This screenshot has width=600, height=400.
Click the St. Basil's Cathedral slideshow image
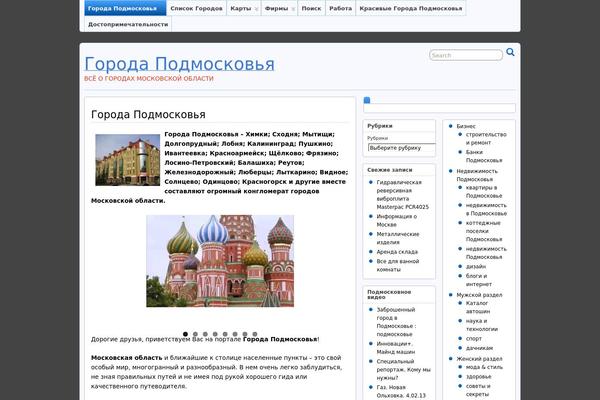[220, 261]
